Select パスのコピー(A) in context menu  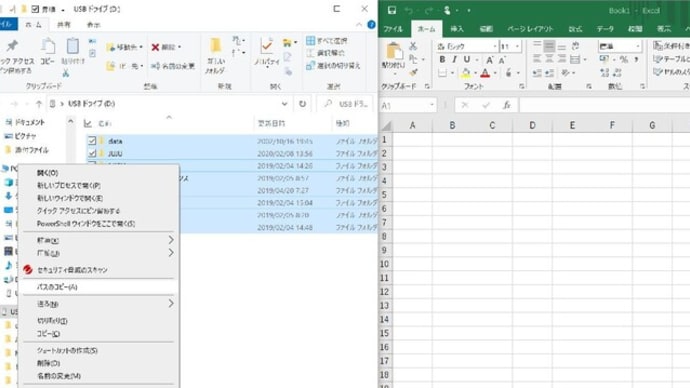[x=99, y=287]
